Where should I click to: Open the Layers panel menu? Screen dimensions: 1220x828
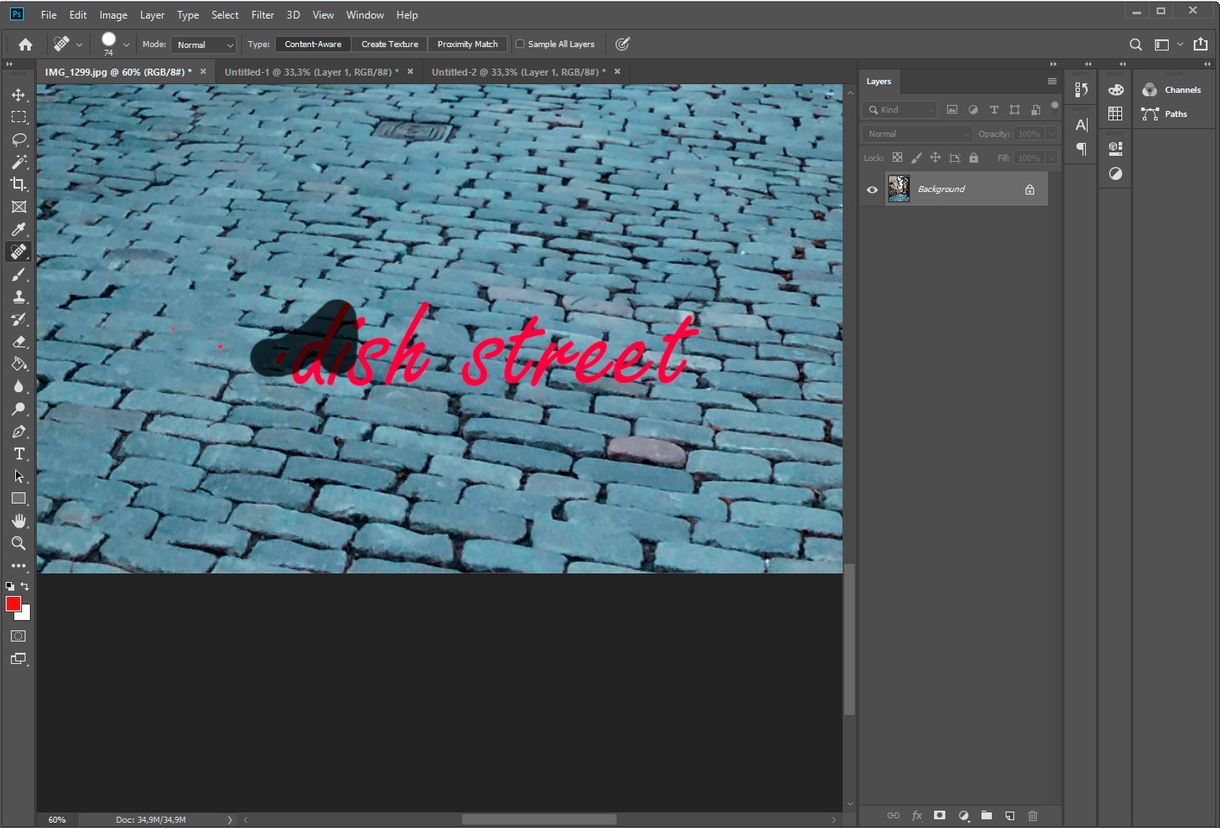tap(1052, 81)
